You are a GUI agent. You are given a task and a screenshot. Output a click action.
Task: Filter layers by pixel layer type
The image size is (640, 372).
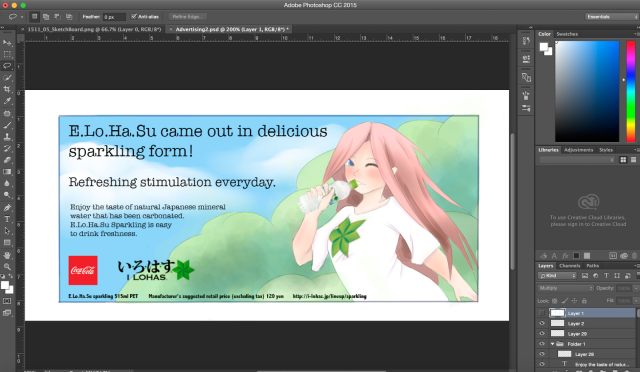coord(585,276)
